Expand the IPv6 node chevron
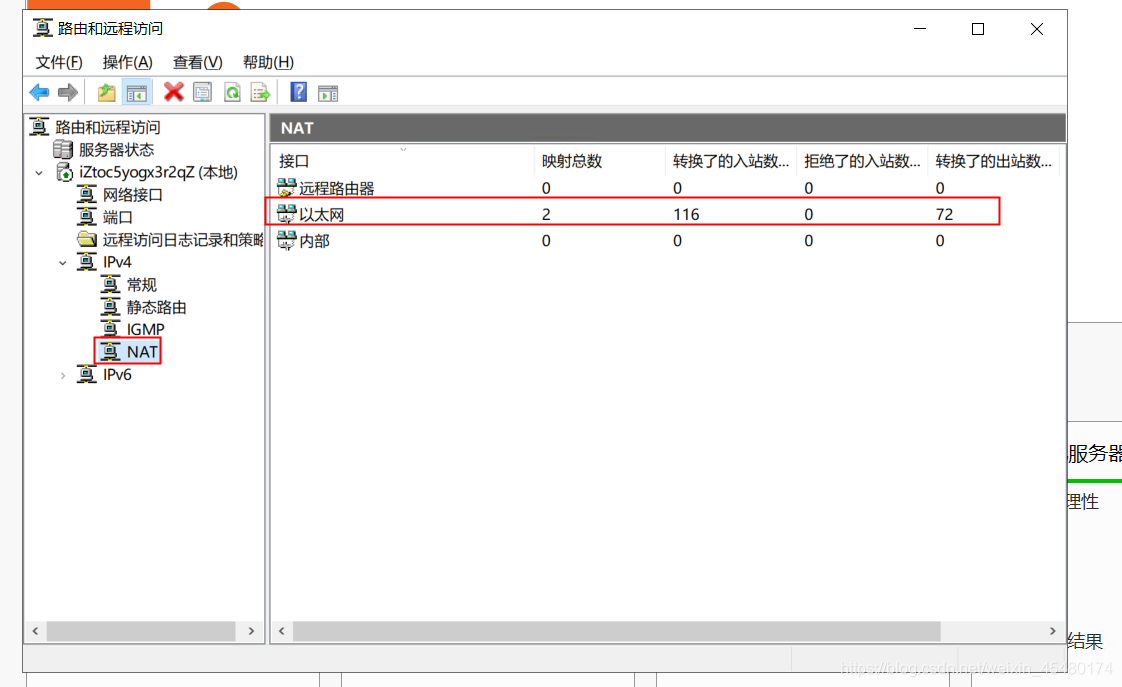The image size is (1122, 687). click(x=63, y=375)
